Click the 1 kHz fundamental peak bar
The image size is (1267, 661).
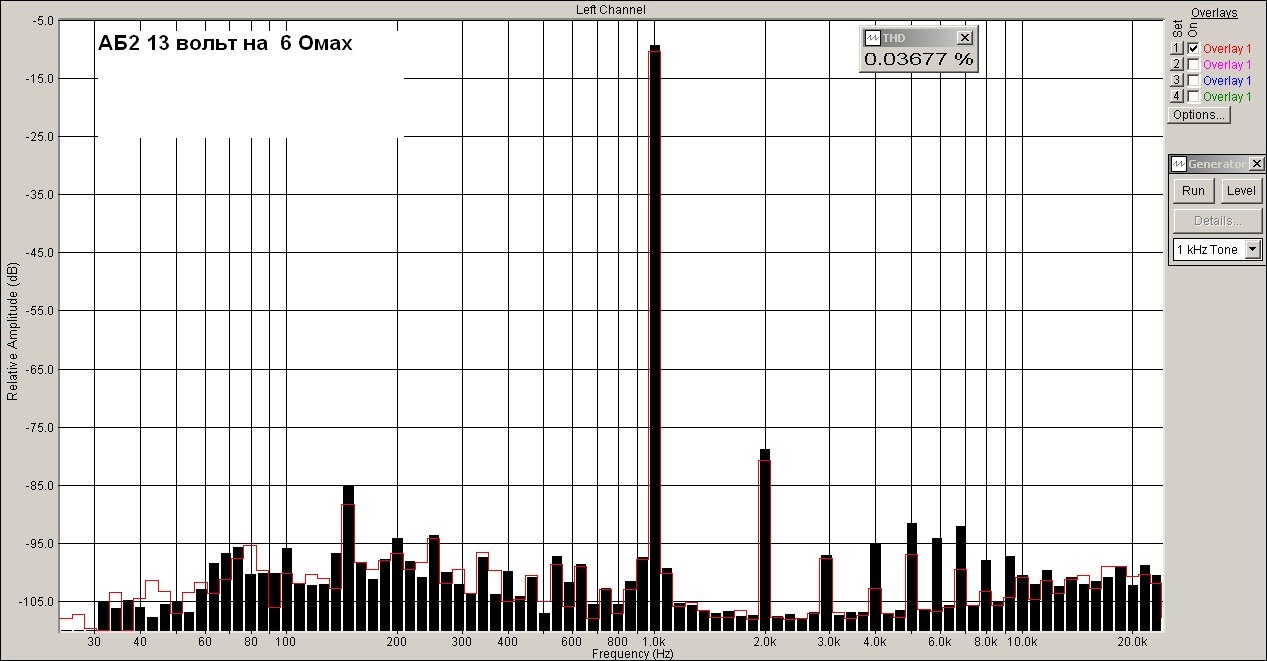[x=655, y=337]
